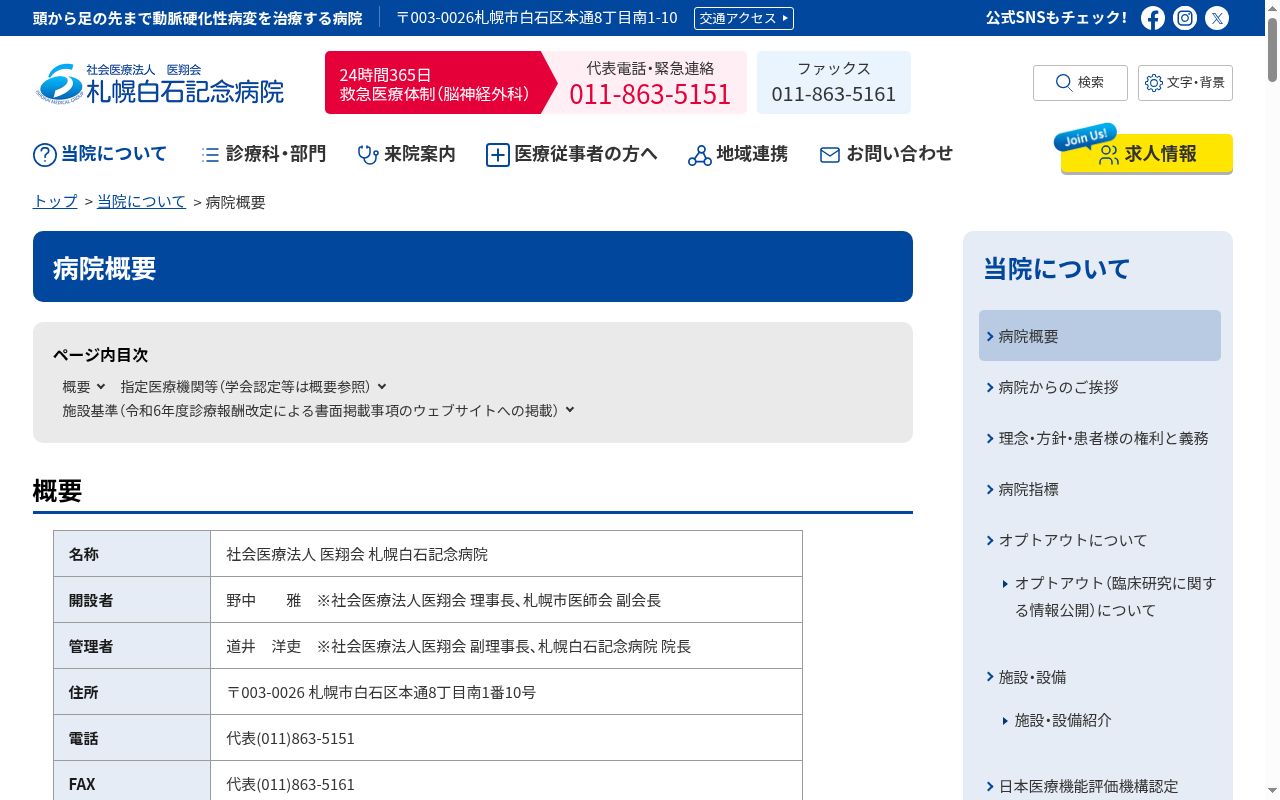
Task: Open the 交通アクセス button
Action: 744,18
